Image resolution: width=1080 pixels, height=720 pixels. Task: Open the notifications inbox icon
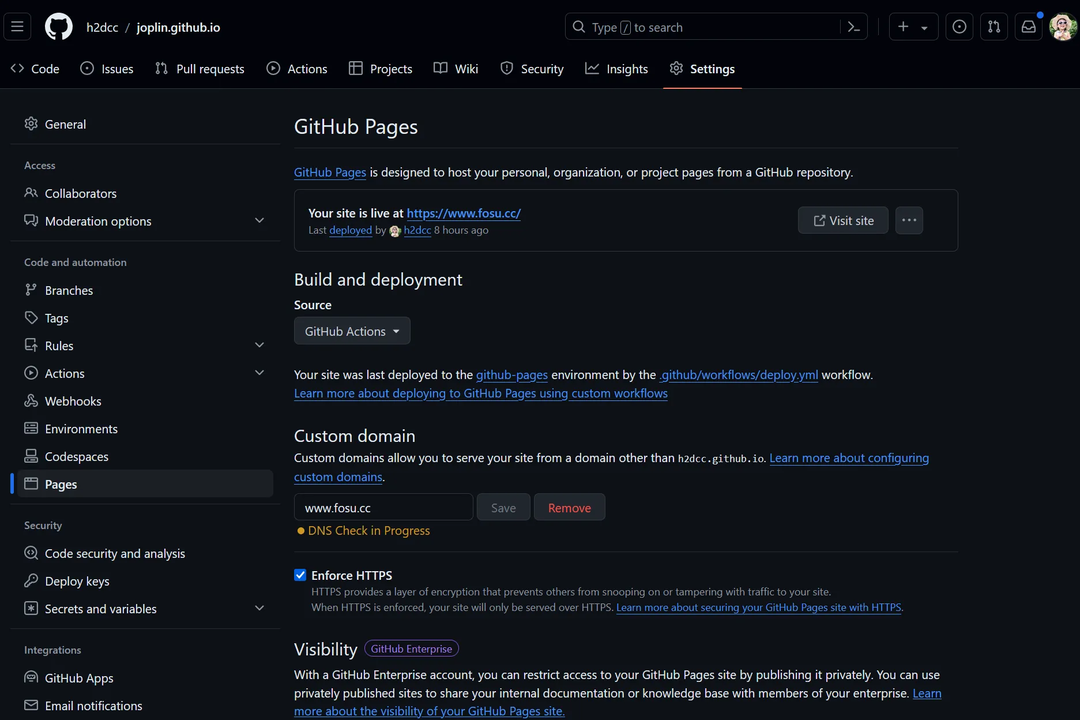point(1028,27)
